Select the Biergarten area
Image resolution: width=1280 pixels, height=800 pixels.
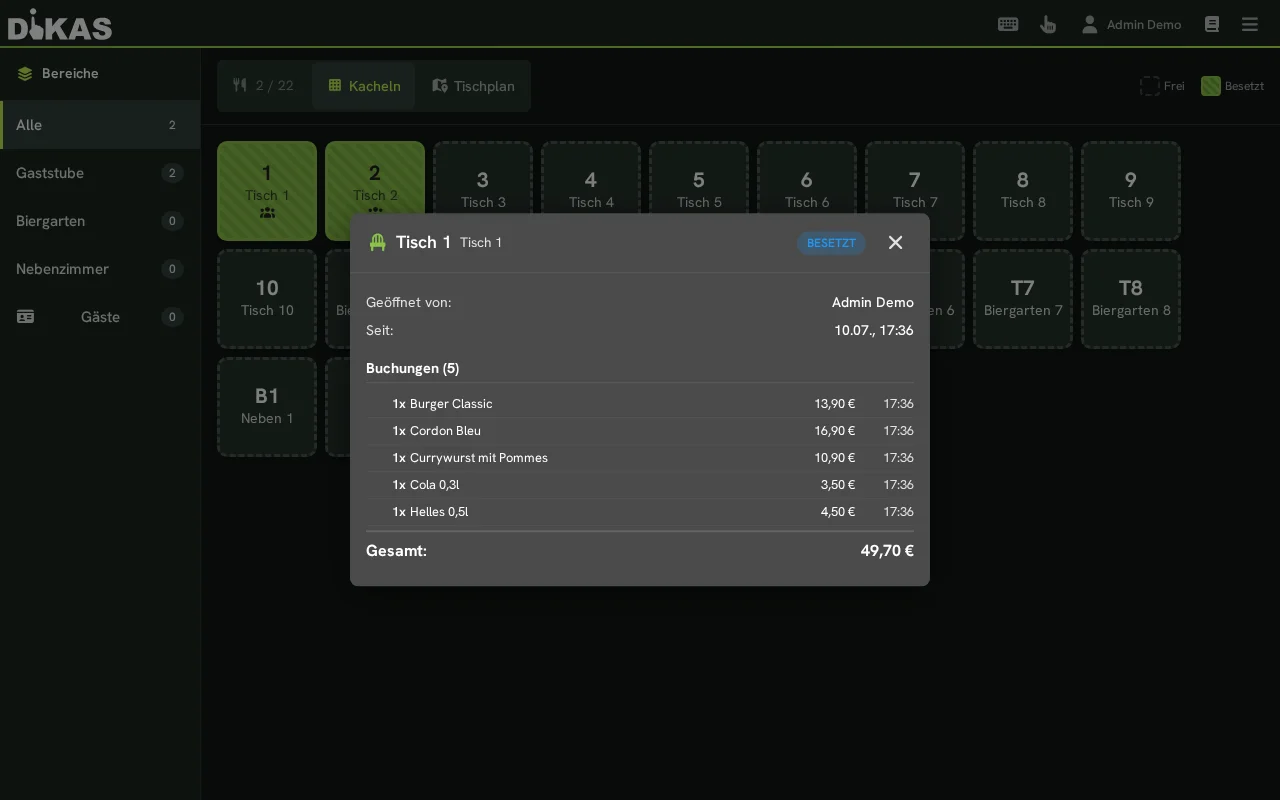100,221
